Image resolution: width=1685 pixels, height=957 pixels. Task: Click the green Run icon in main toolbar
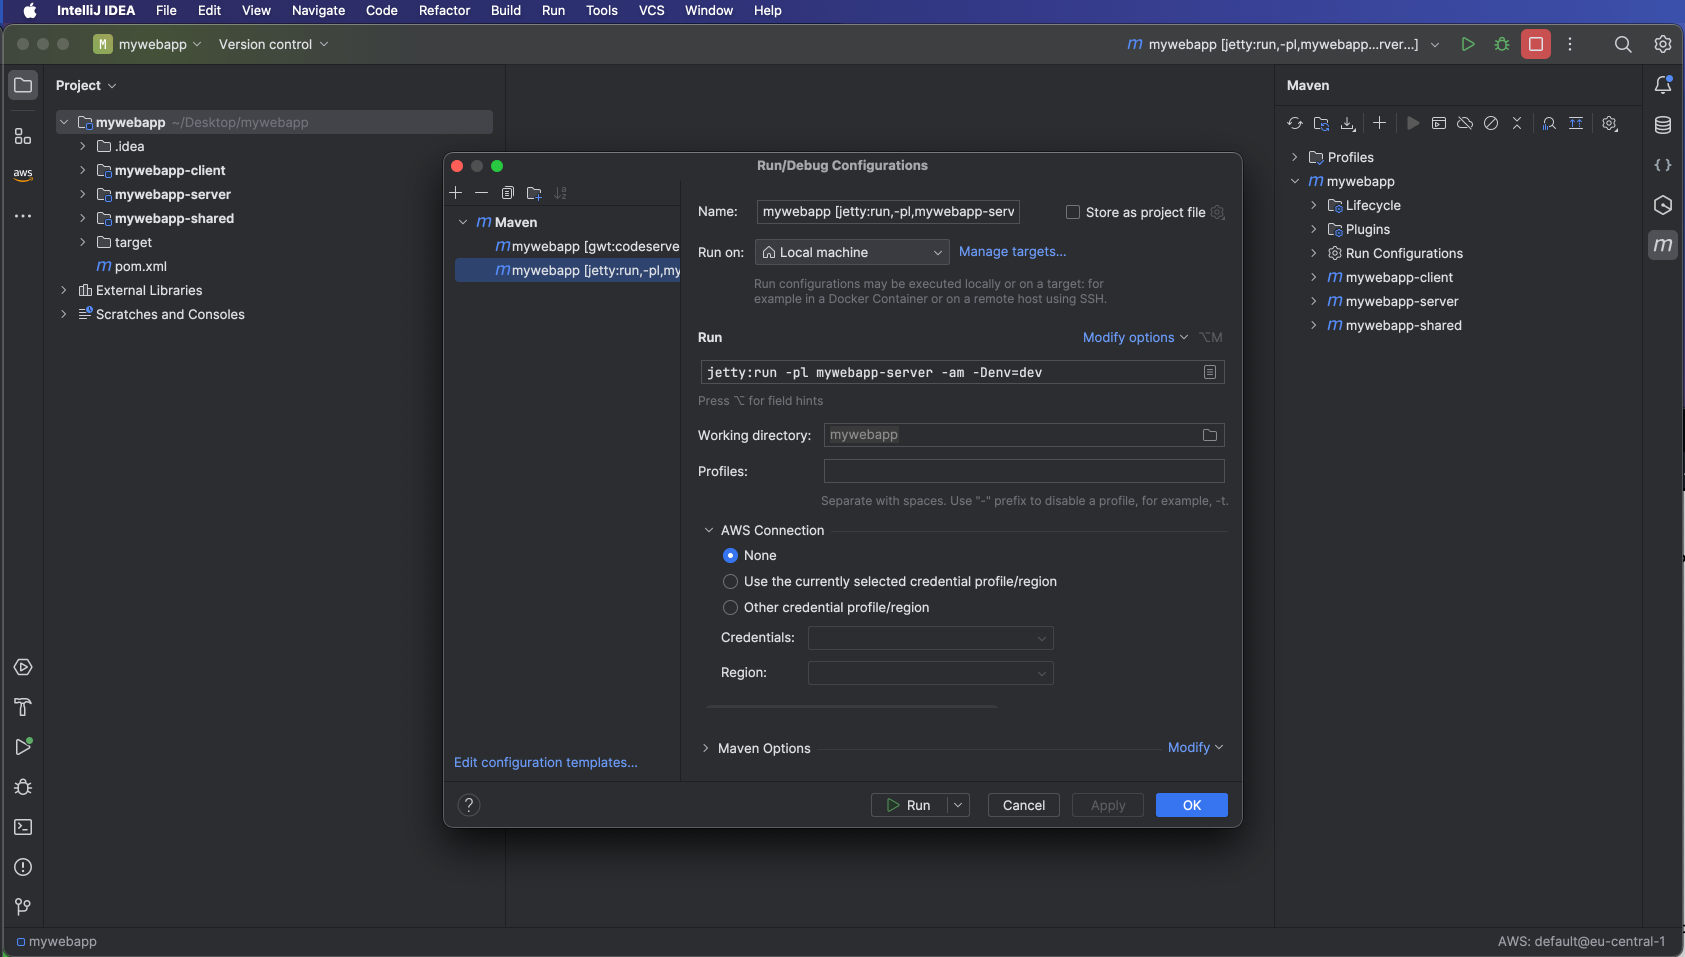[x=1467, y=44]
